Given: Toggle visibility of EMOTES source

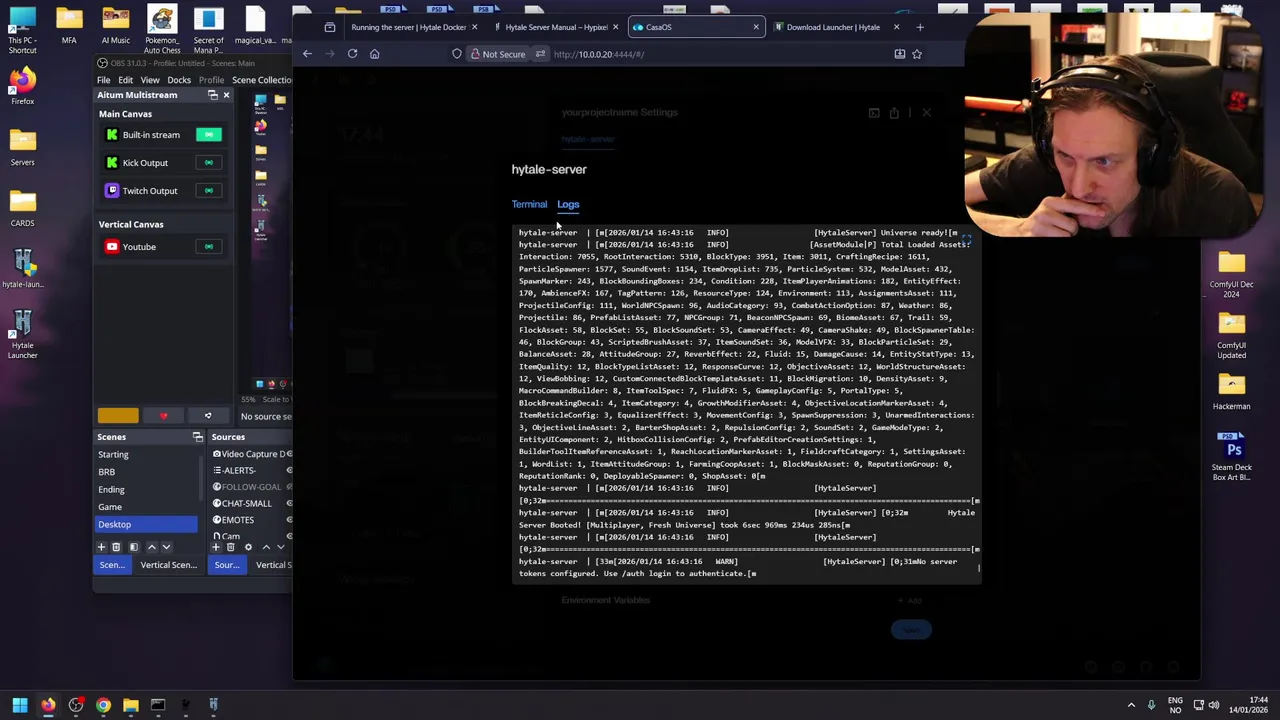Looking at the screenshot, I should (x=289, y=520).
